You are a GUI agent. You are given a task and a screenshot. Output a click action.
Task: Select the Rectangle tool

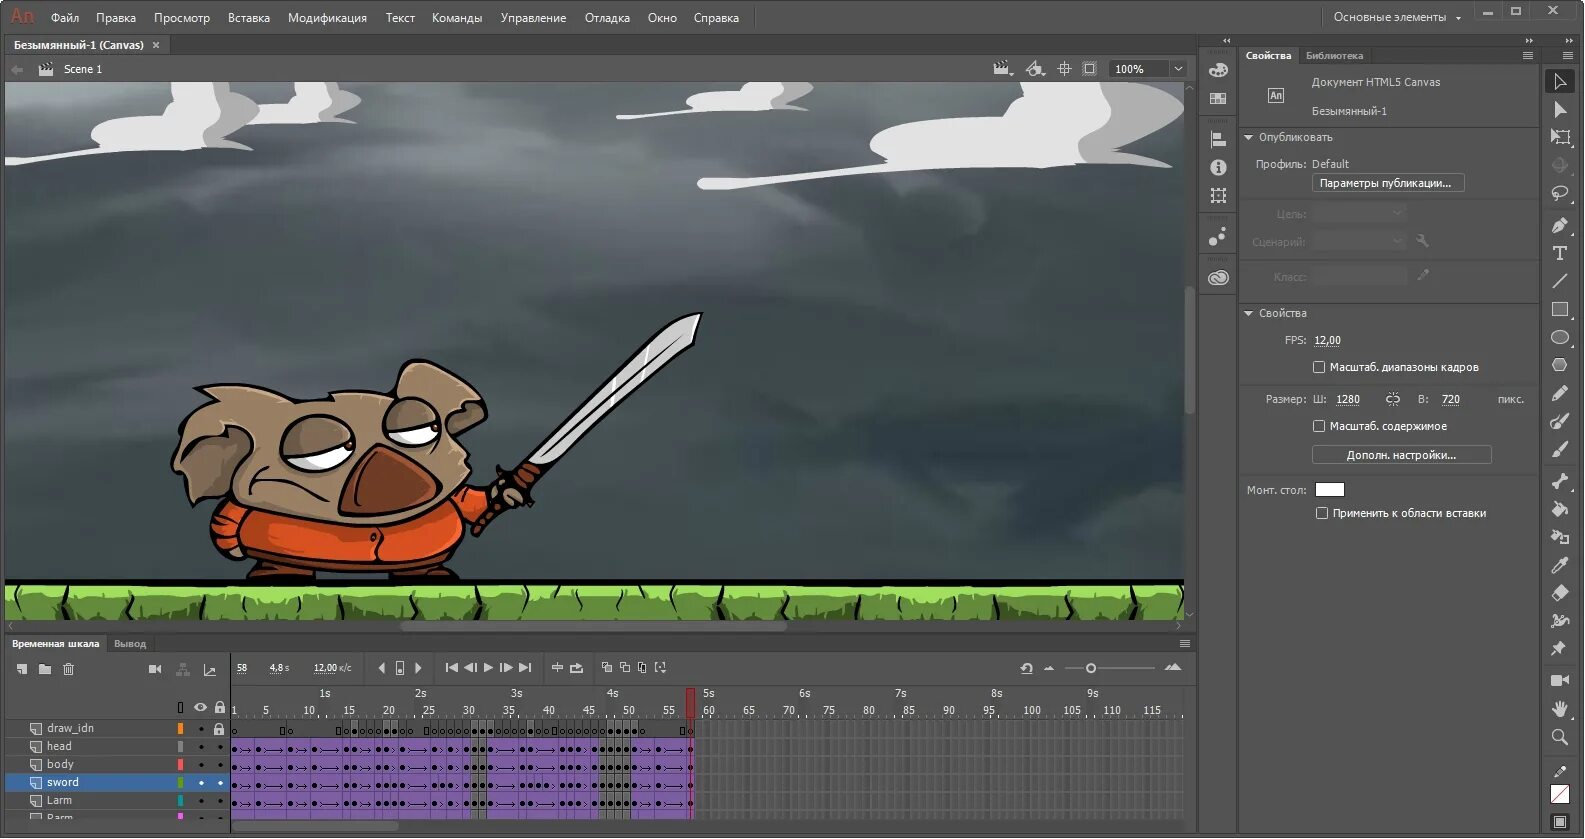pos(1560,309)
